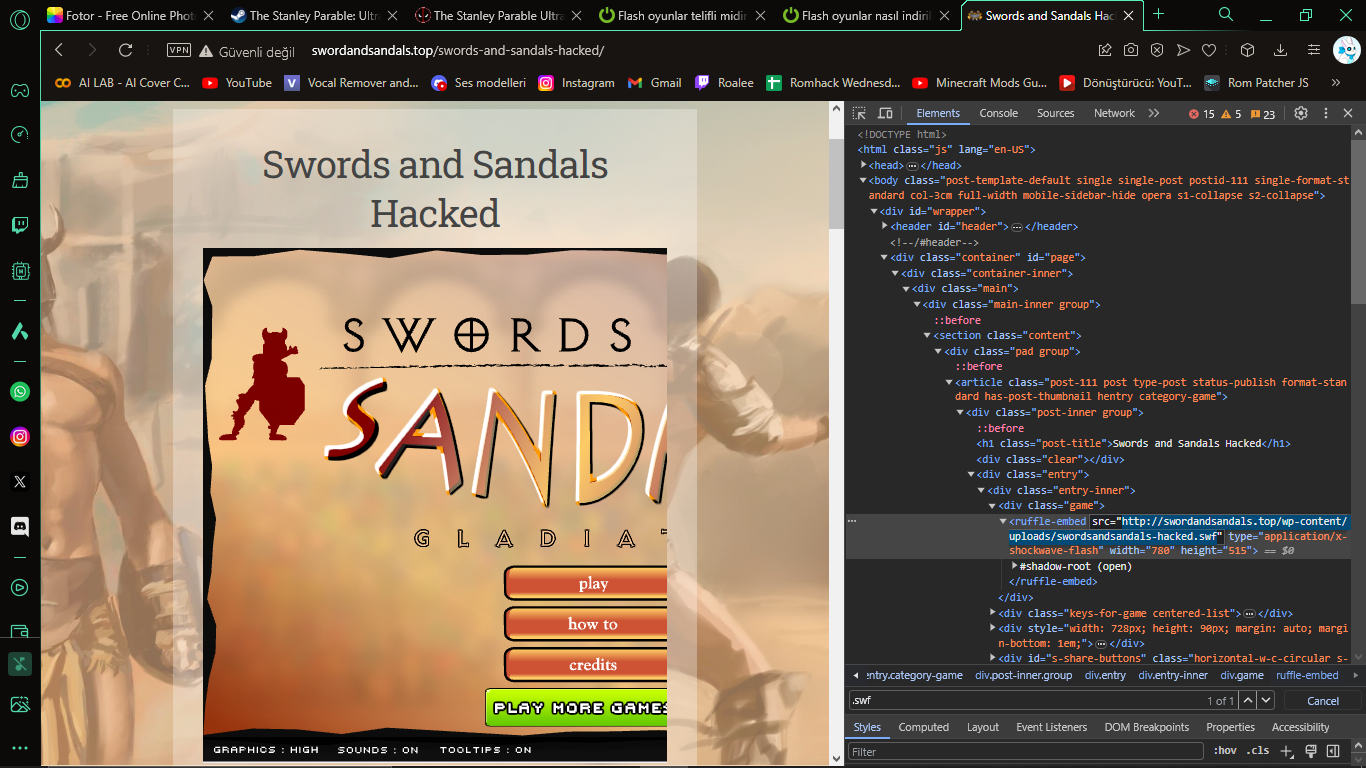Expand the keys-for-game div
This screenshot has height=768, width=1366.
[x=992, y=613]
